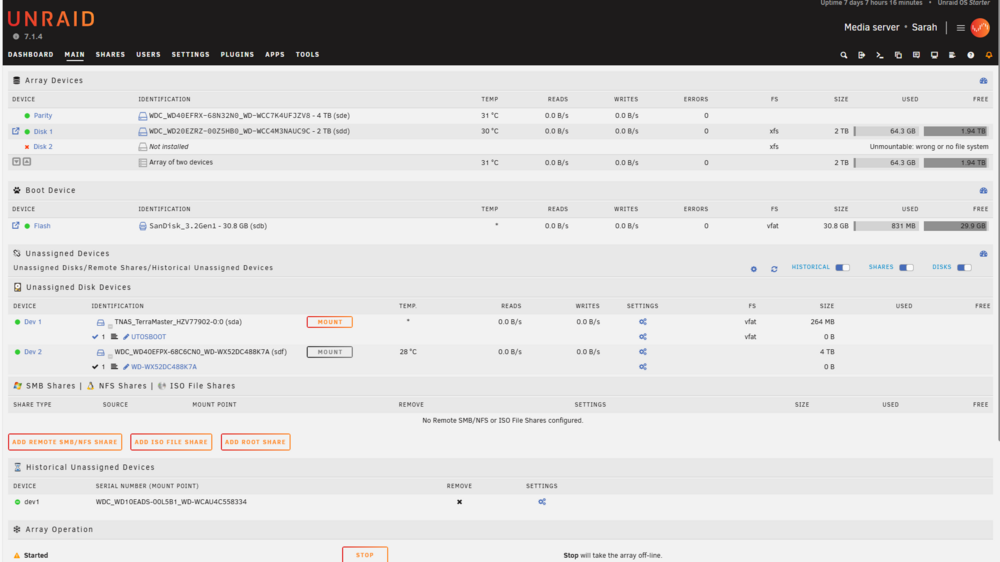The height and width of the screenshot is (562, 1000).
Task: Open the Tools menu
Action: [307, 54]
